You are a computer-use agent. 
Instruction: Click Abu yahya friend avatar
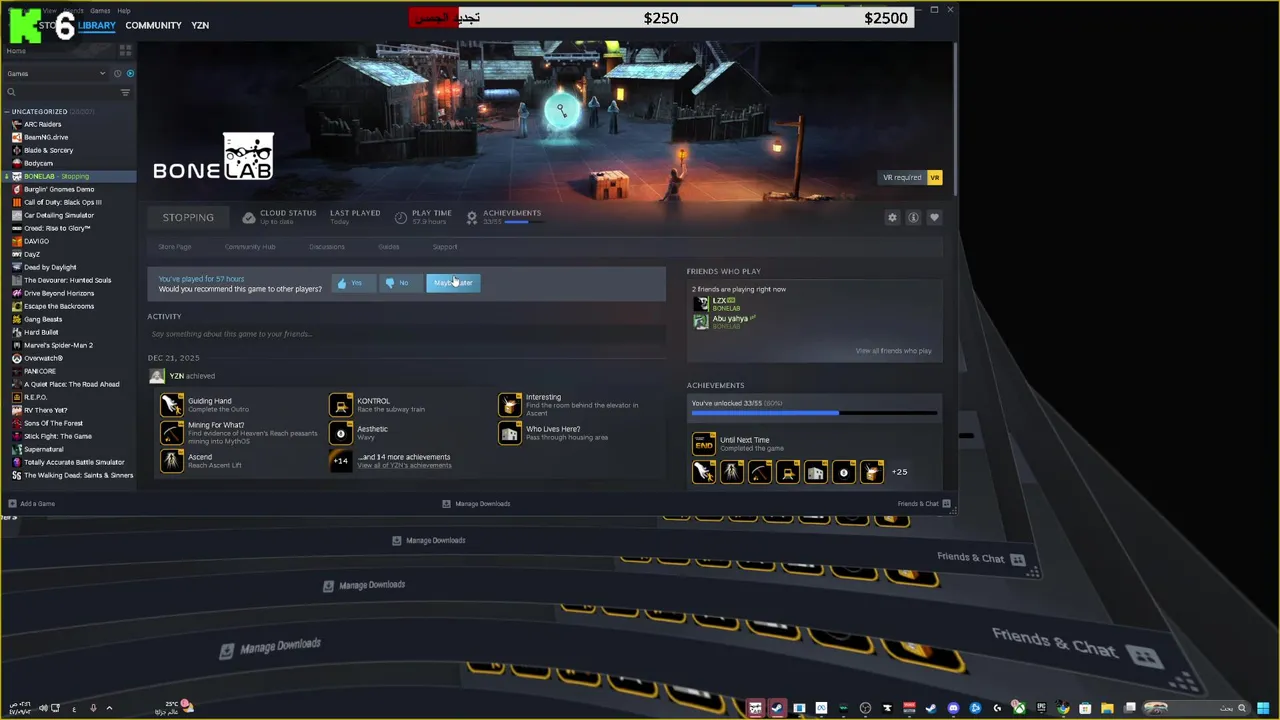pyautogui.click(x=701, y=321)
